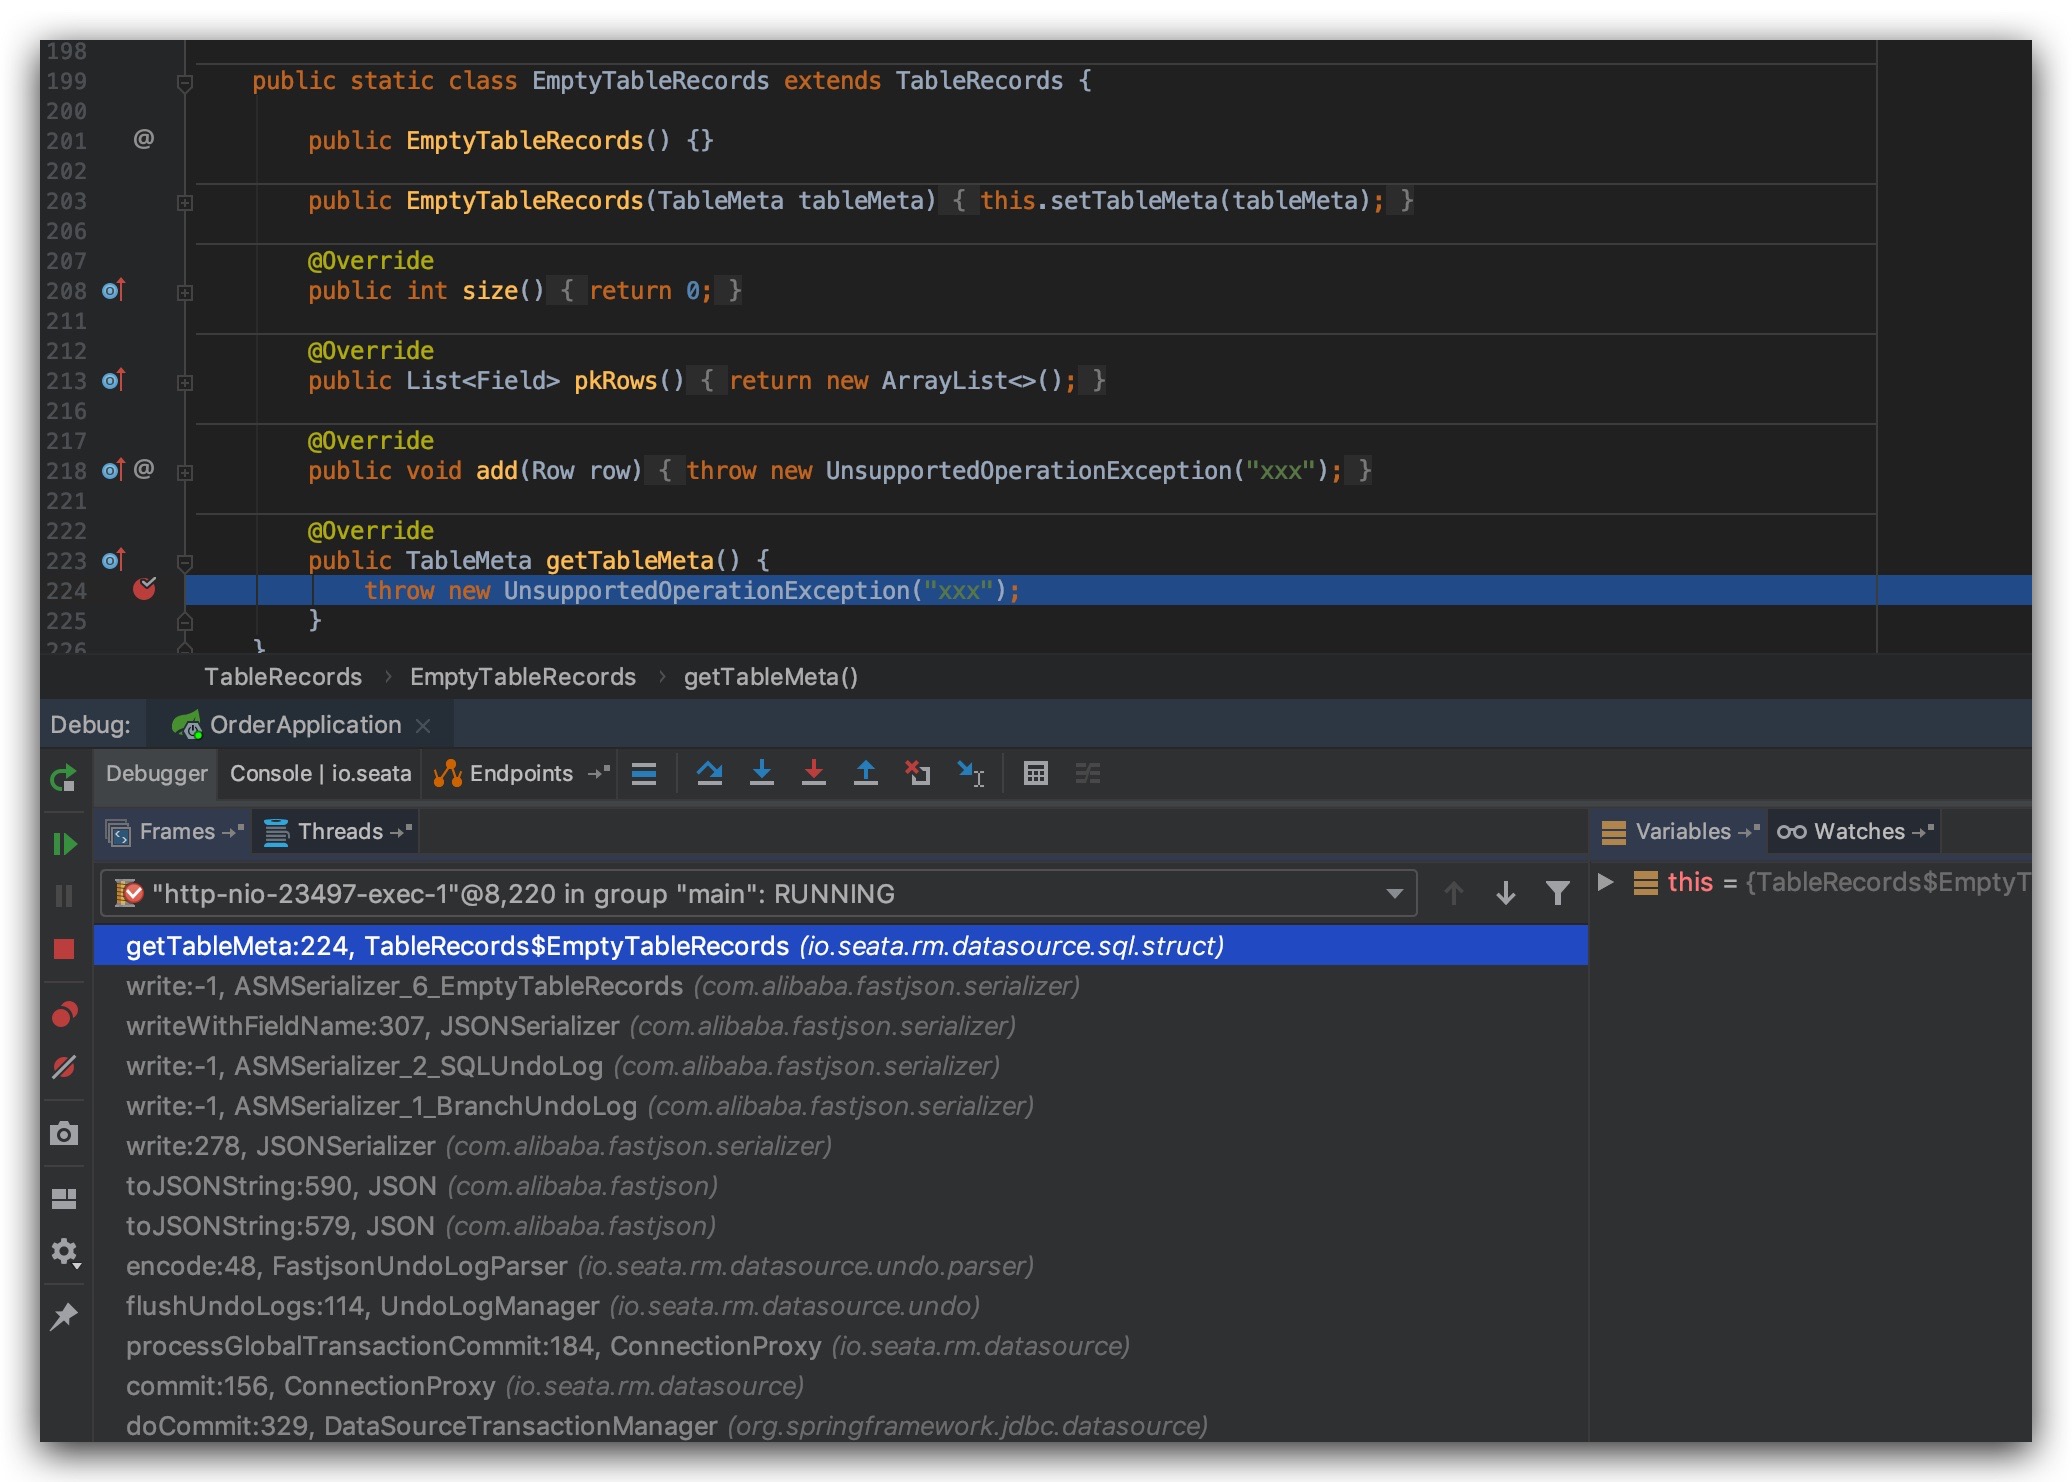Pin the debugger tool window tab
2072x1482 pixels.
[63, 1315]
